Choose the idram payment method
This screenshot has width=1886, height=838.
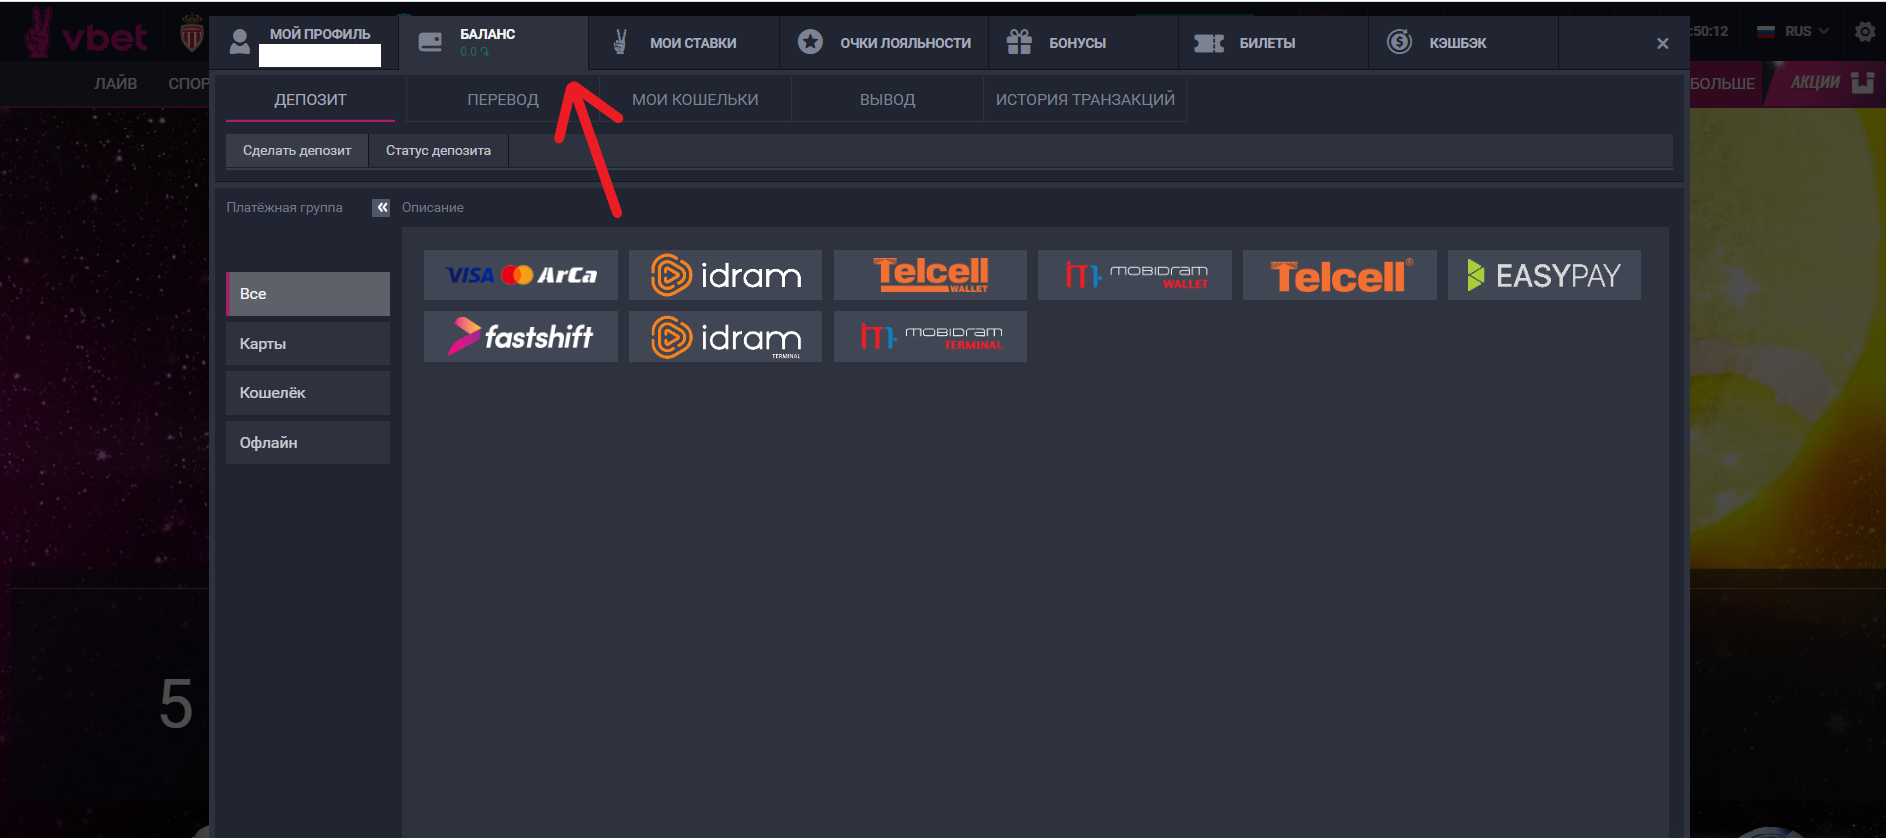(x=725, y=275)
